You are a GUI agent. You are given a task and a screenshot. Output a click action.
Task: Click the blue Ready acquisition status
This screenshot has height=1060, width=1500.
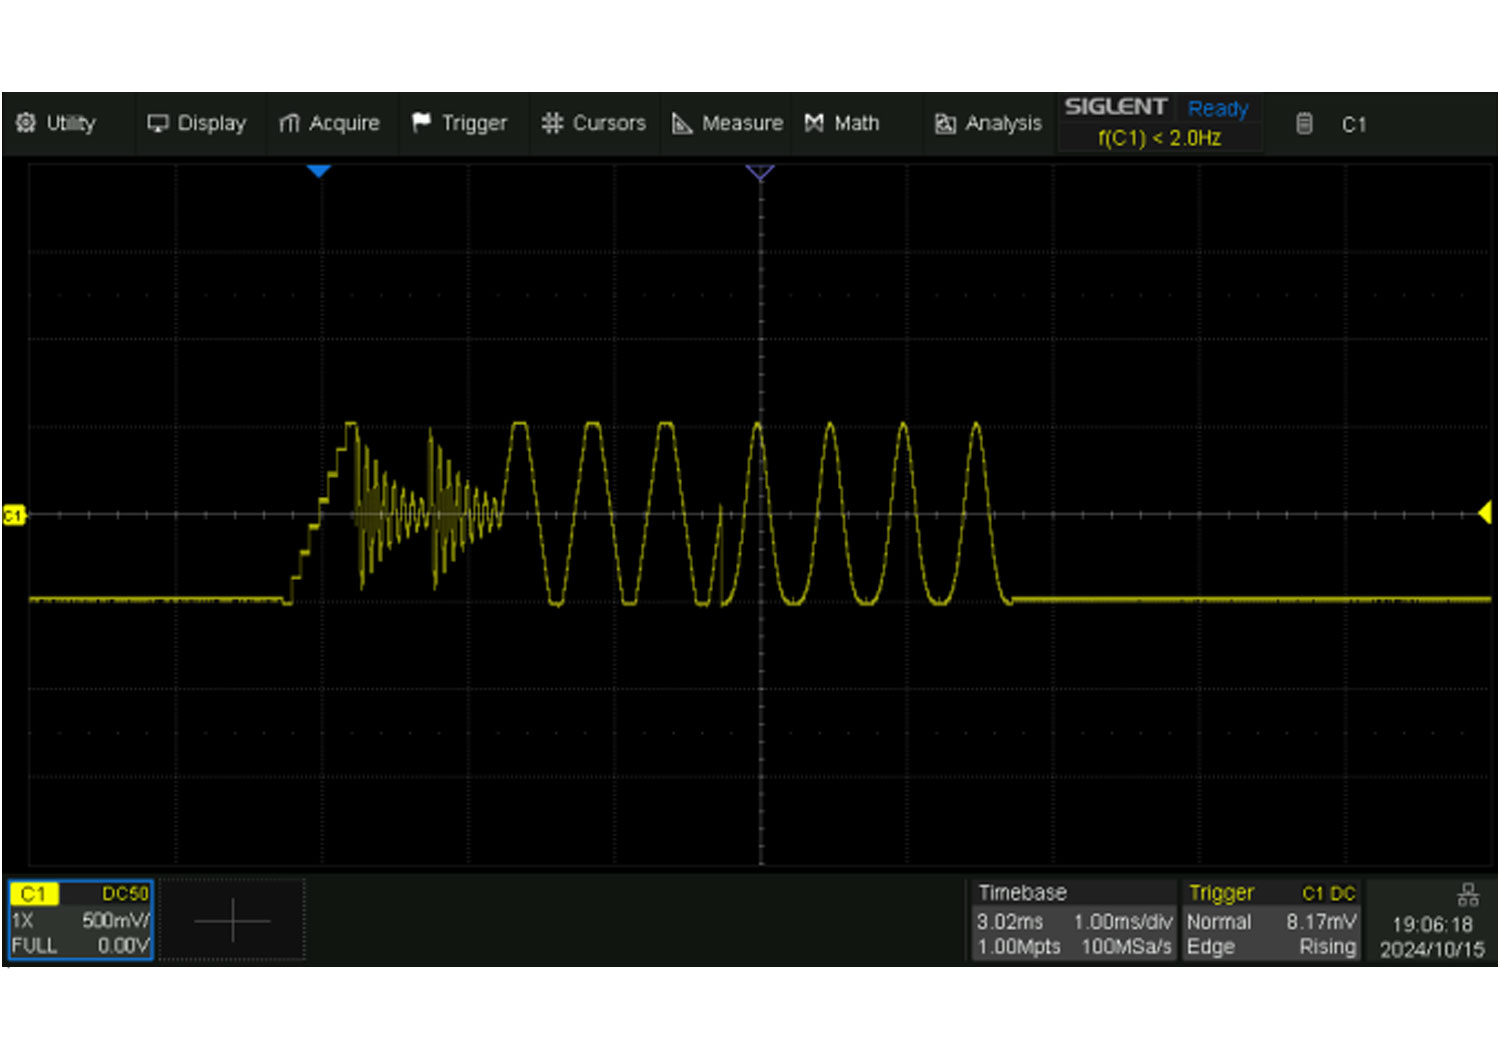(x=1217, y=108)
